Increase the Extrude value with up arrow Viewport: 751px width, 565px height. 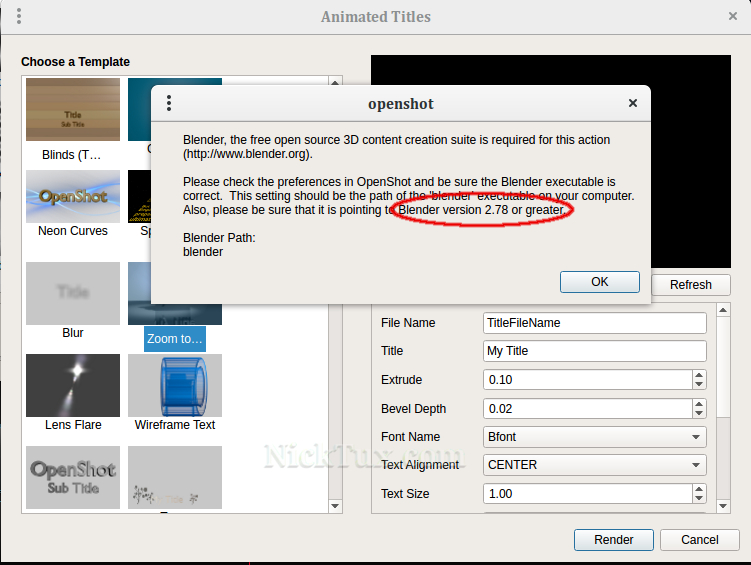(x=698, y=375)
